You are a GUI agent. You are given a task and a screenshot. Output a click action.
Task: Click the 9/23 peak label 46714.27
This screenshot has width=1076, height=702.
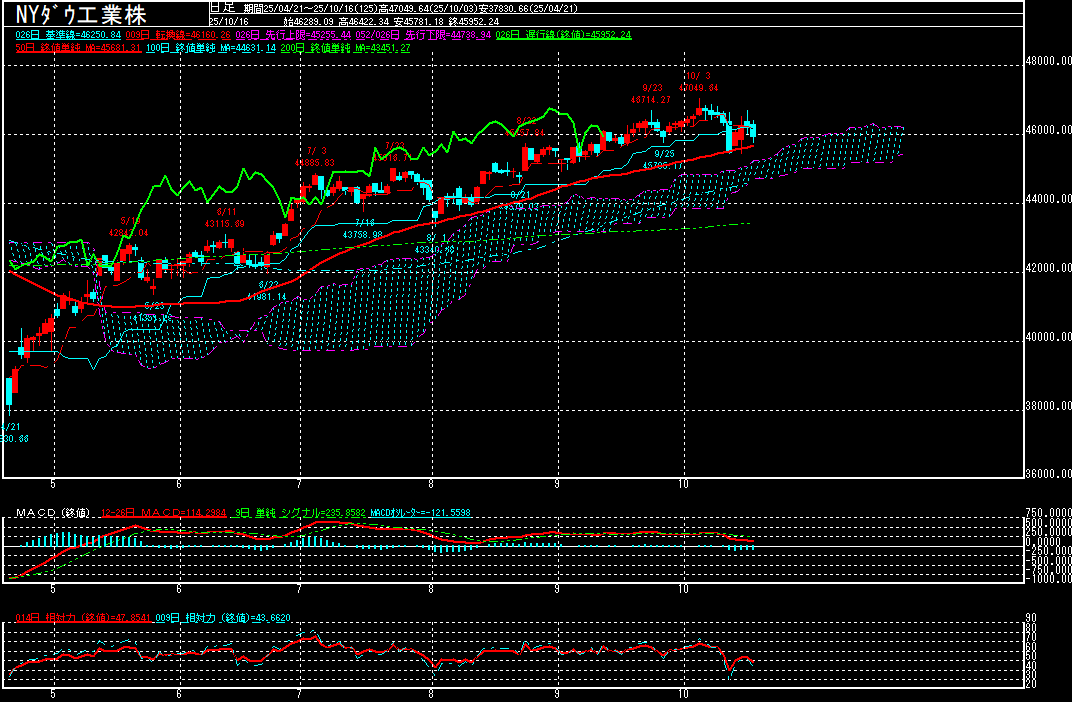click(x=652, y=100)
